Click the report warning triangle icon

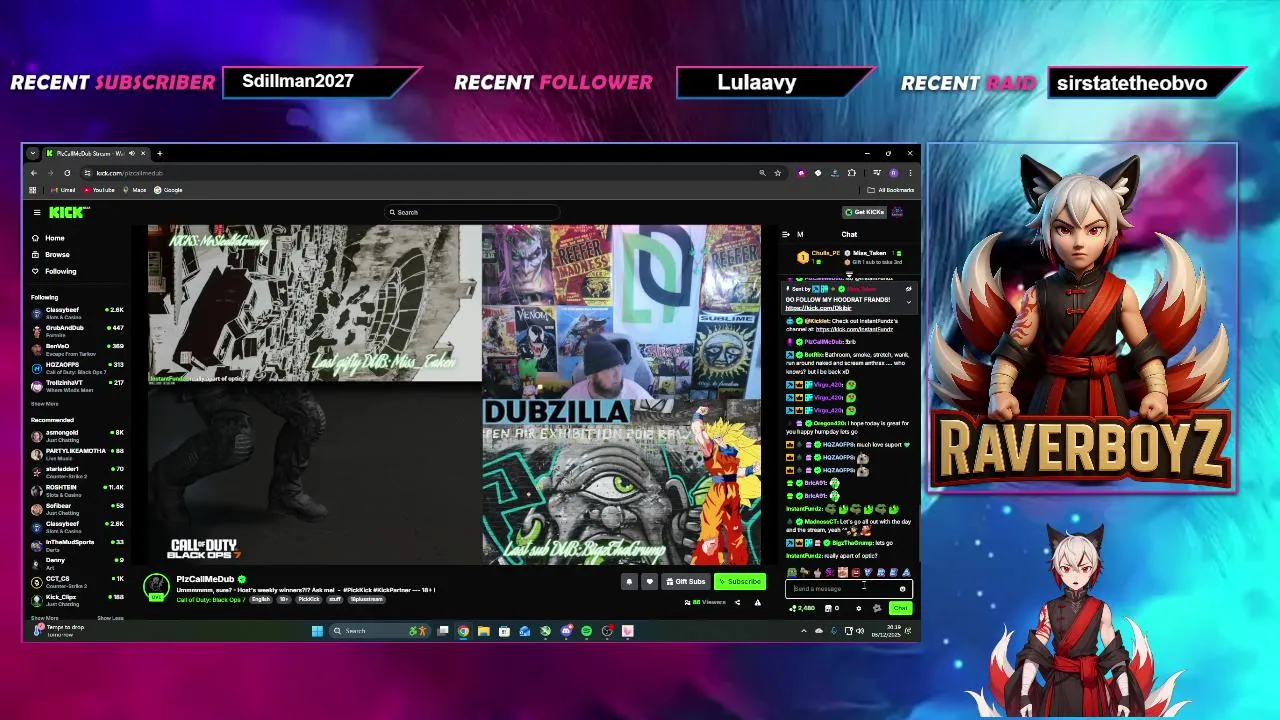point(758,602)
